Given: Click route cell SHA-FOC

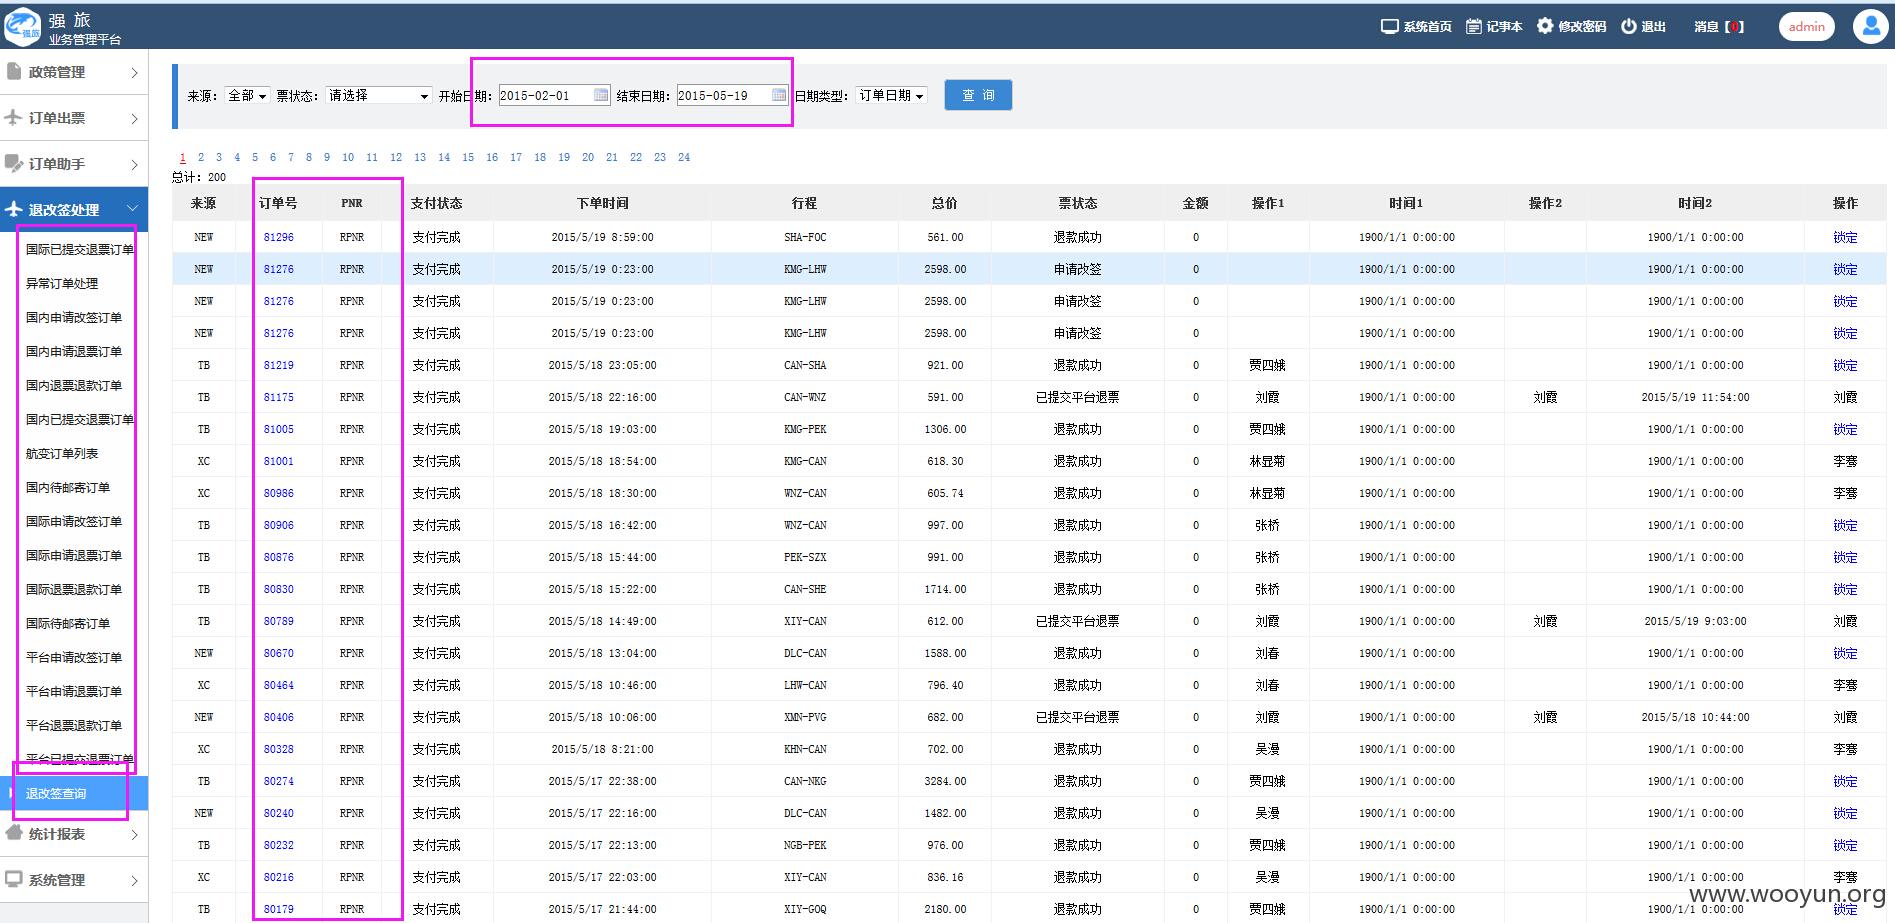Looking at the screenshot, I should coord(805,237).
